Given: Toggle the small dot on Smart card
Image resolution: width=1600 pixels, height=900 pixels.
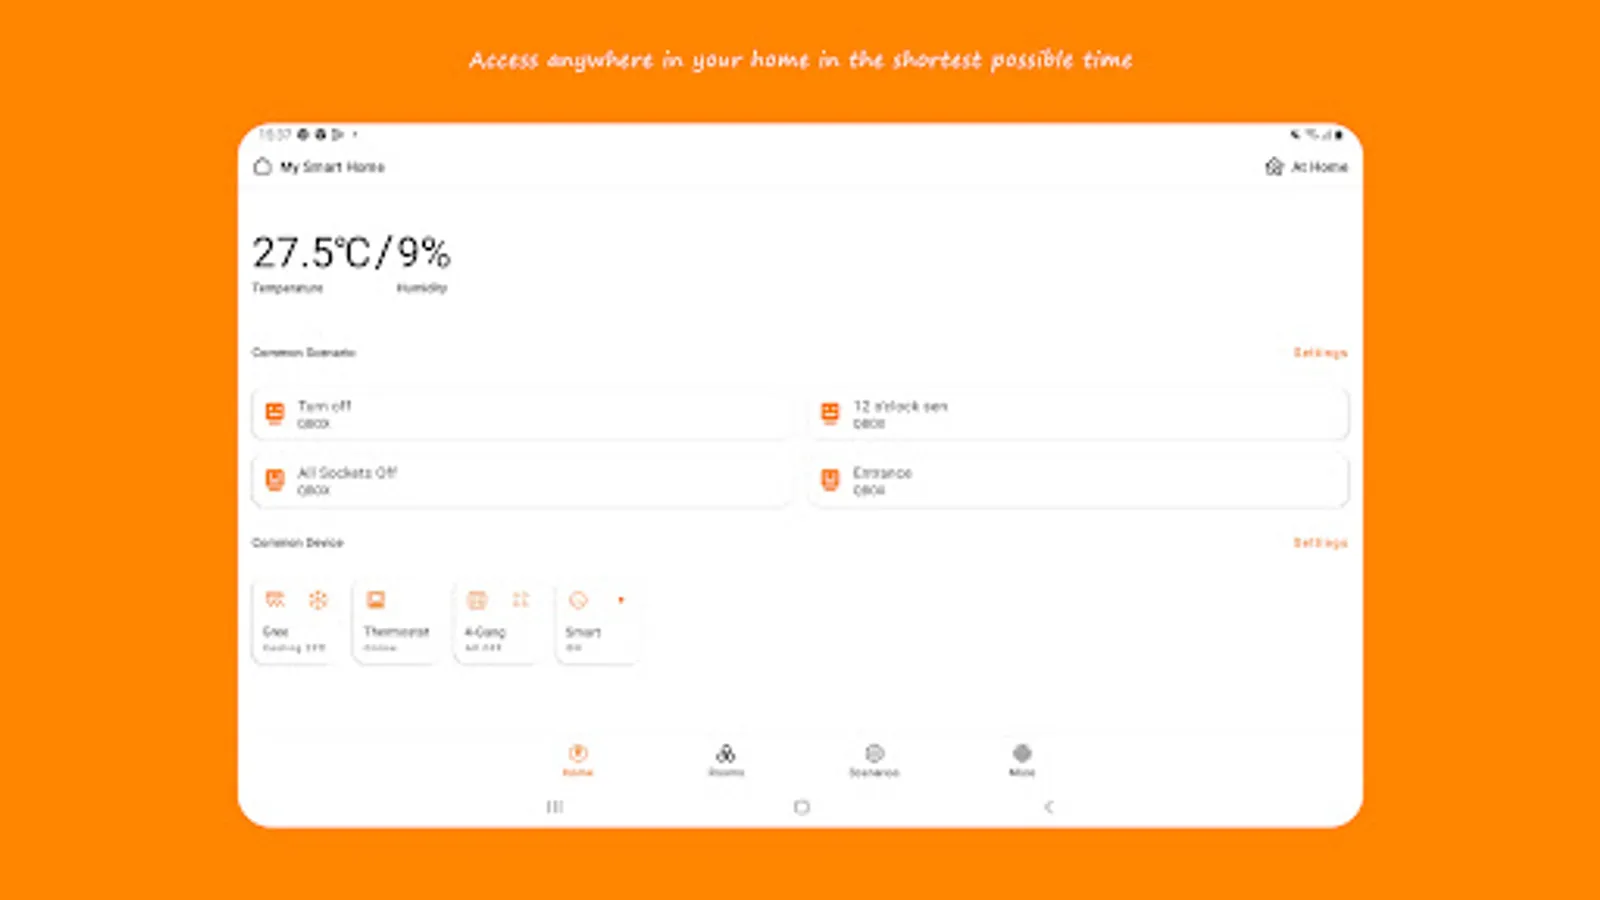Looking at the screenshot, I should point(621,600).
